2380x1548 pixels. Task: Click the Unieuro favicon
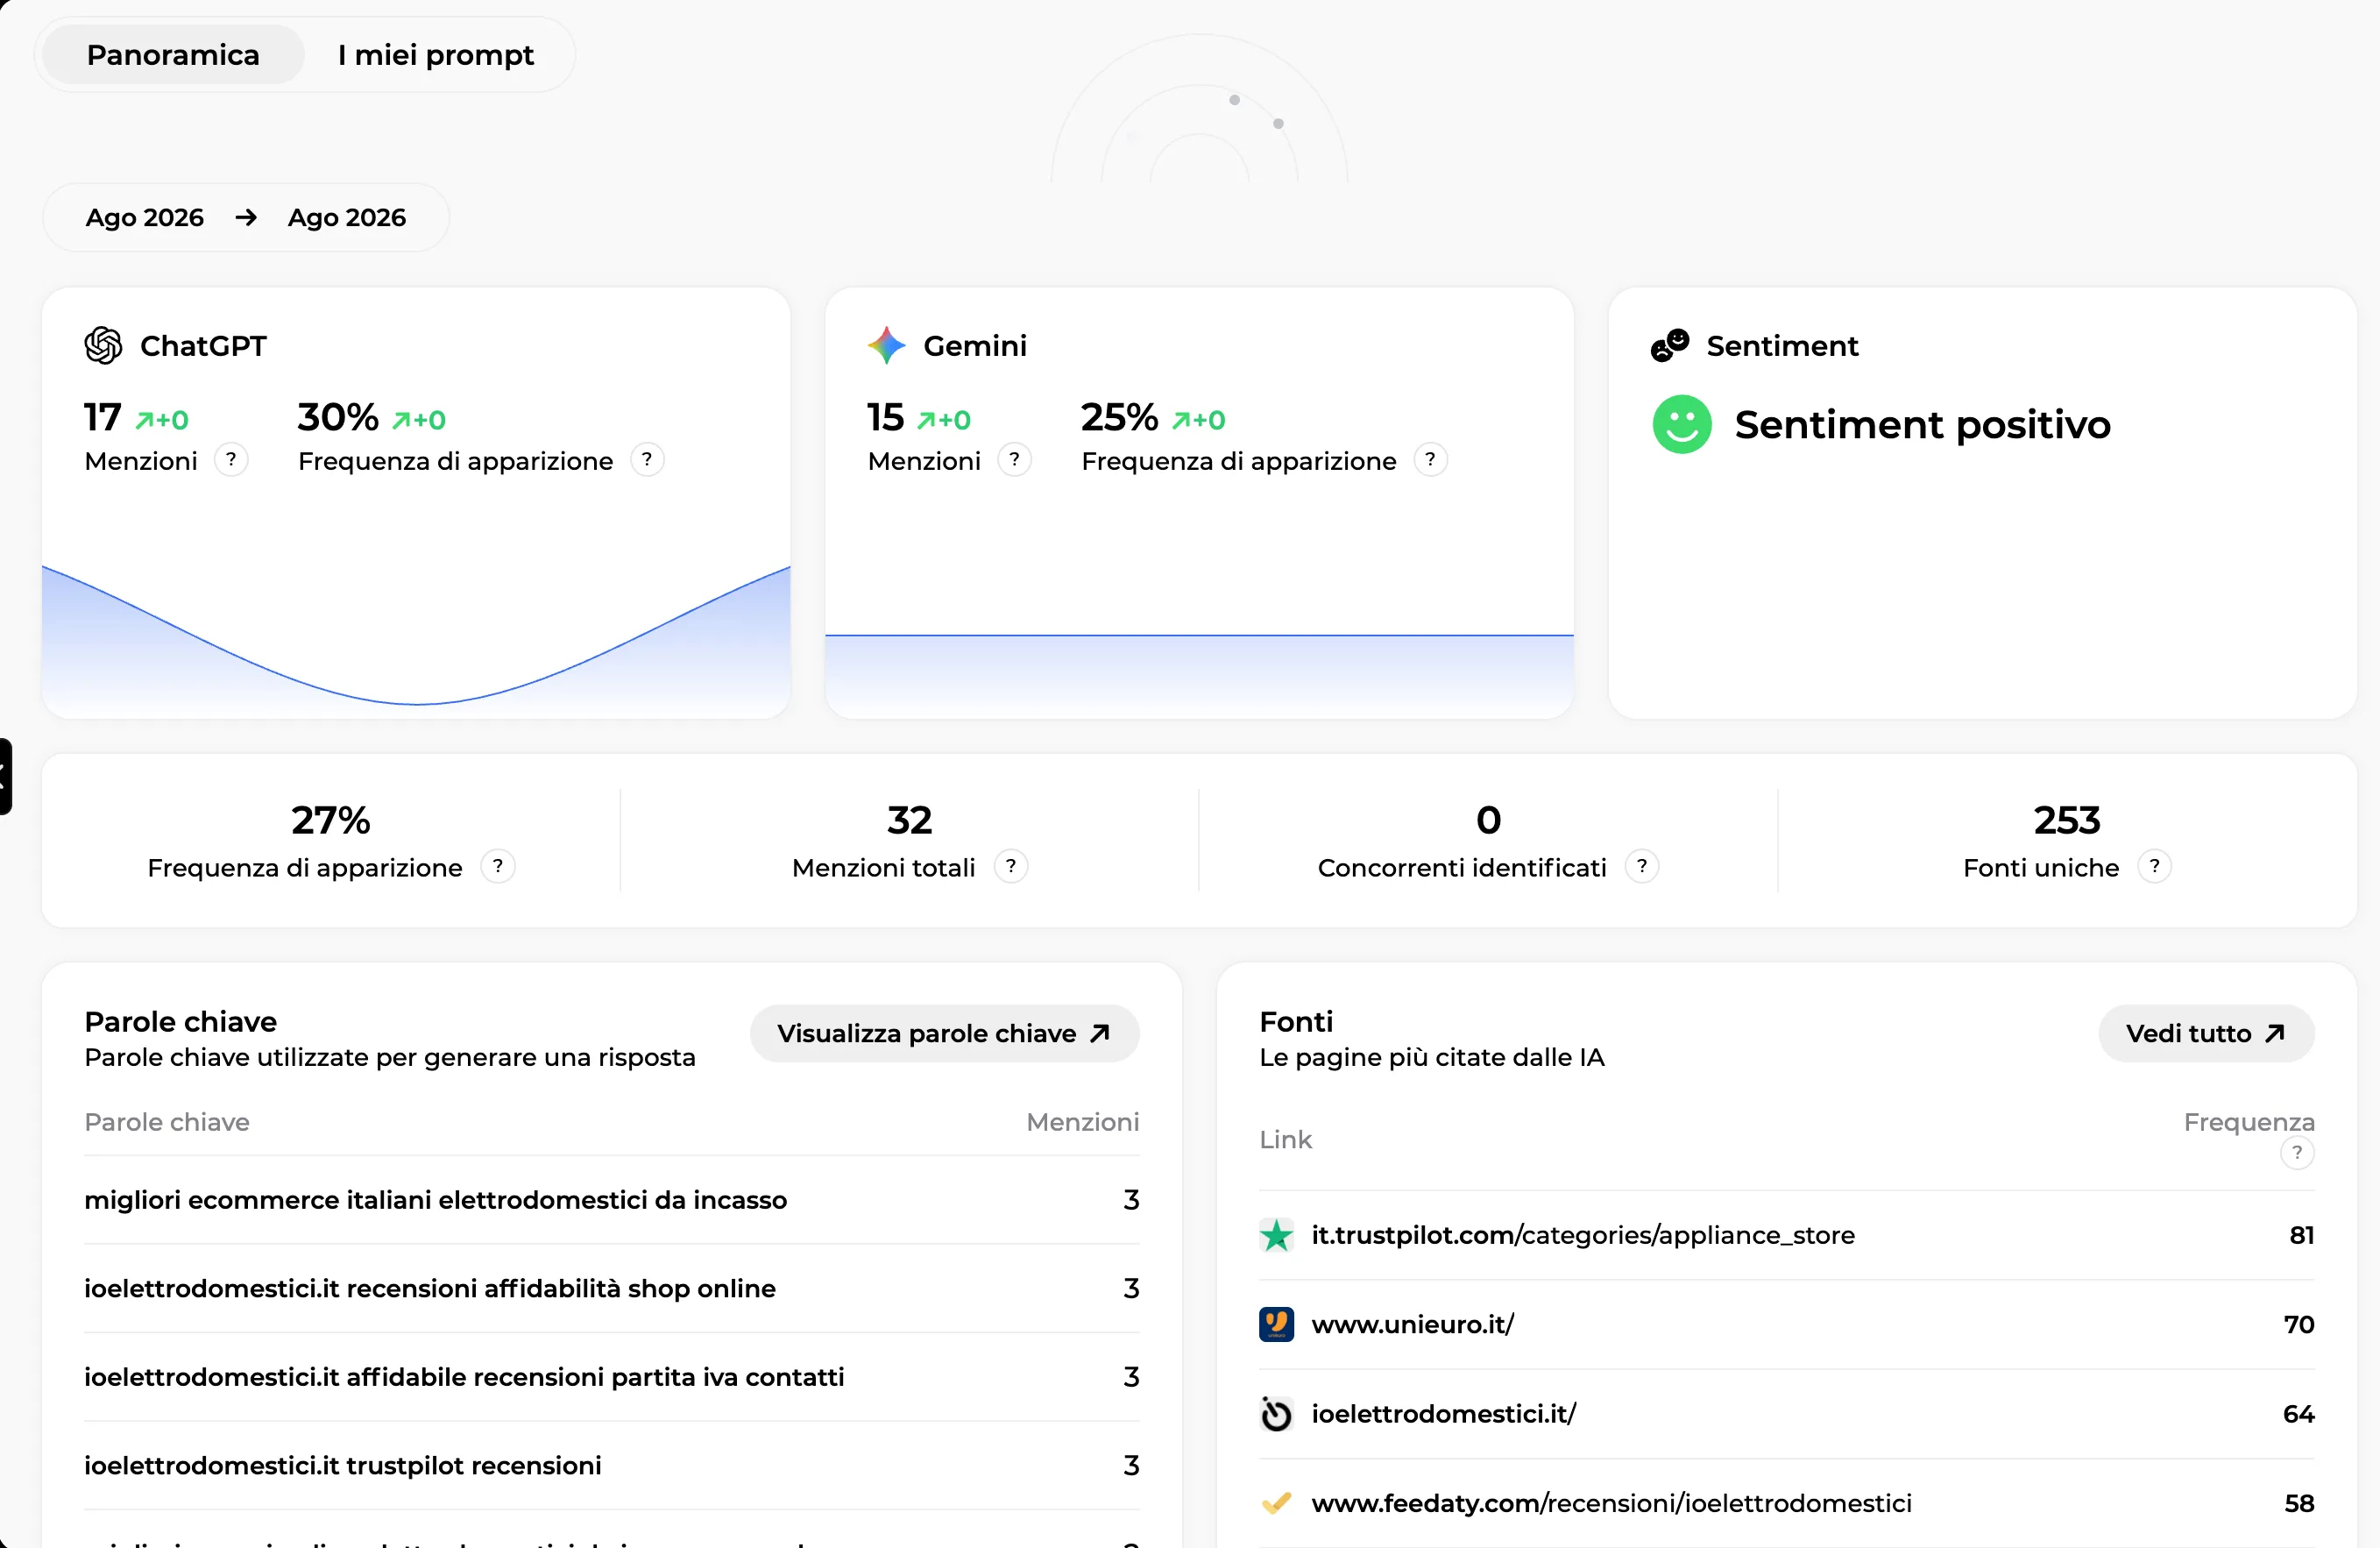[x=1276, y=1325]
